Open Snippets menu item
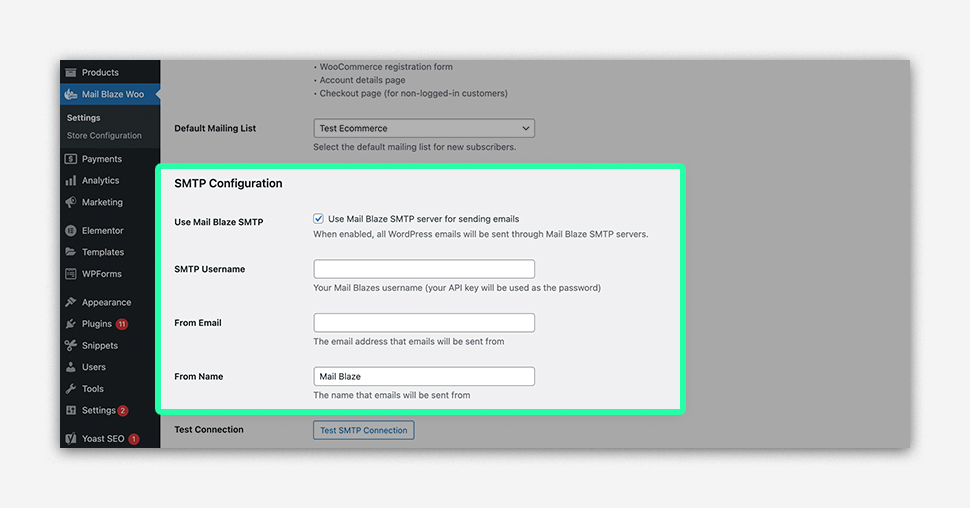This screenshot has height=508, width=970. [110, 346]
